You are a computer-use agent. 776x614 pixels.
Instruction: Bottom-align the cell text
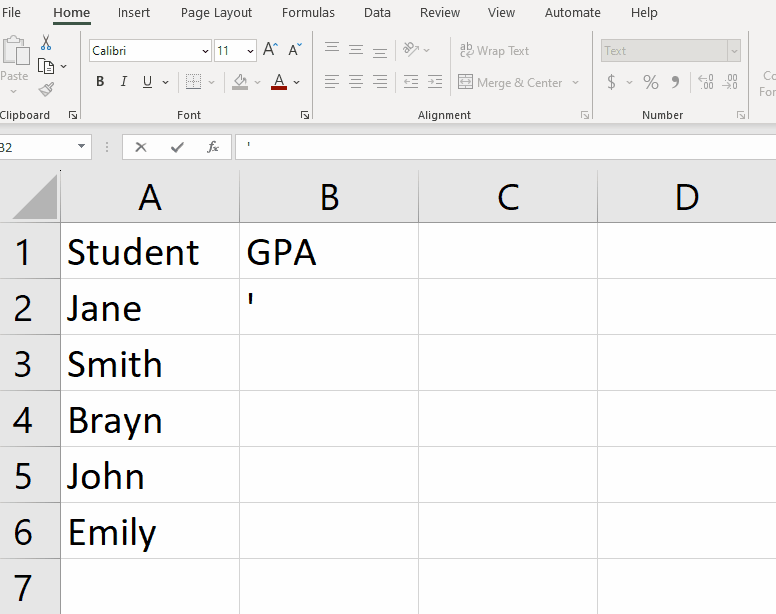(380, 52)
